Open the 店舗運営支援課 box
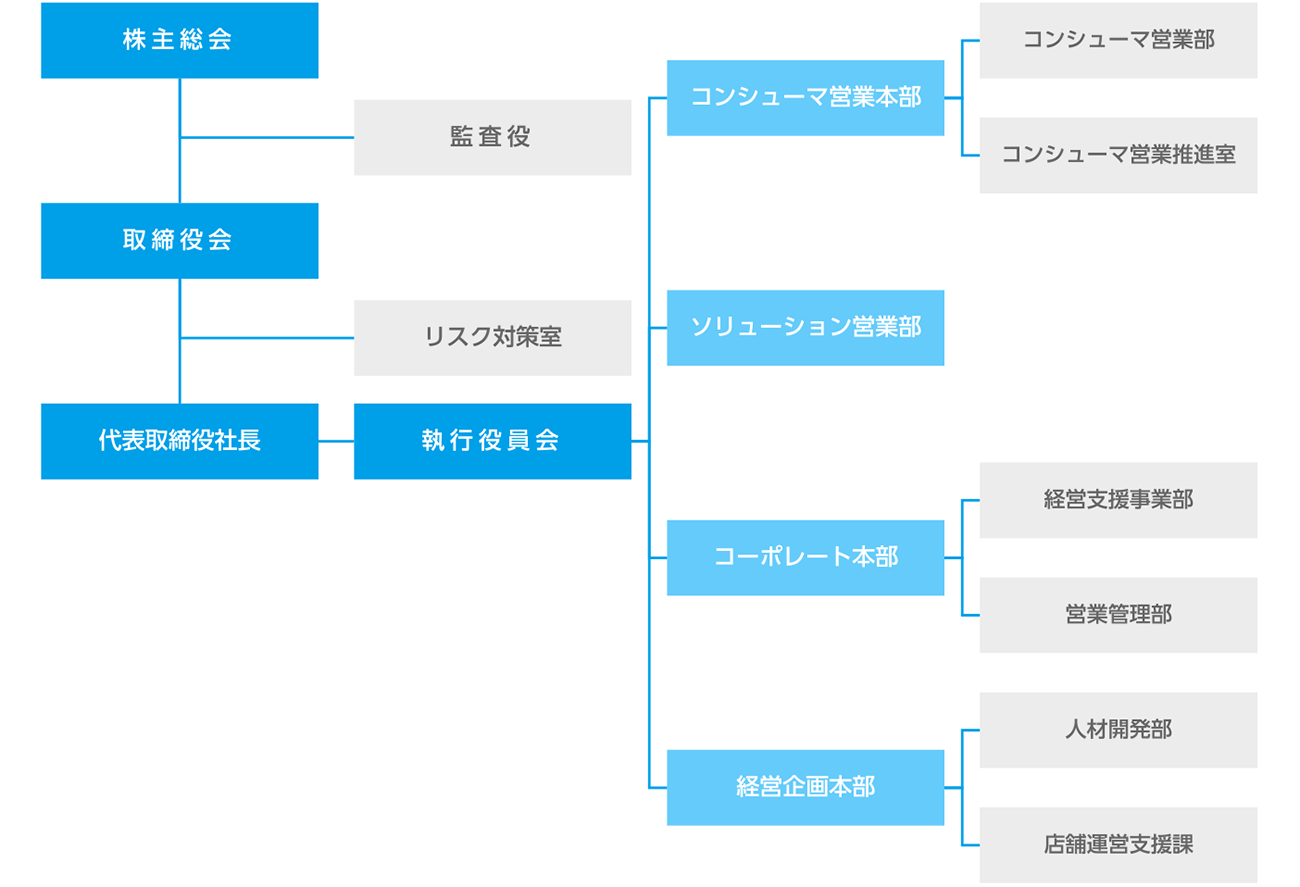The width and height of the screenshot is (1300, 887). pyautogui.click(x=1118, y=845)
